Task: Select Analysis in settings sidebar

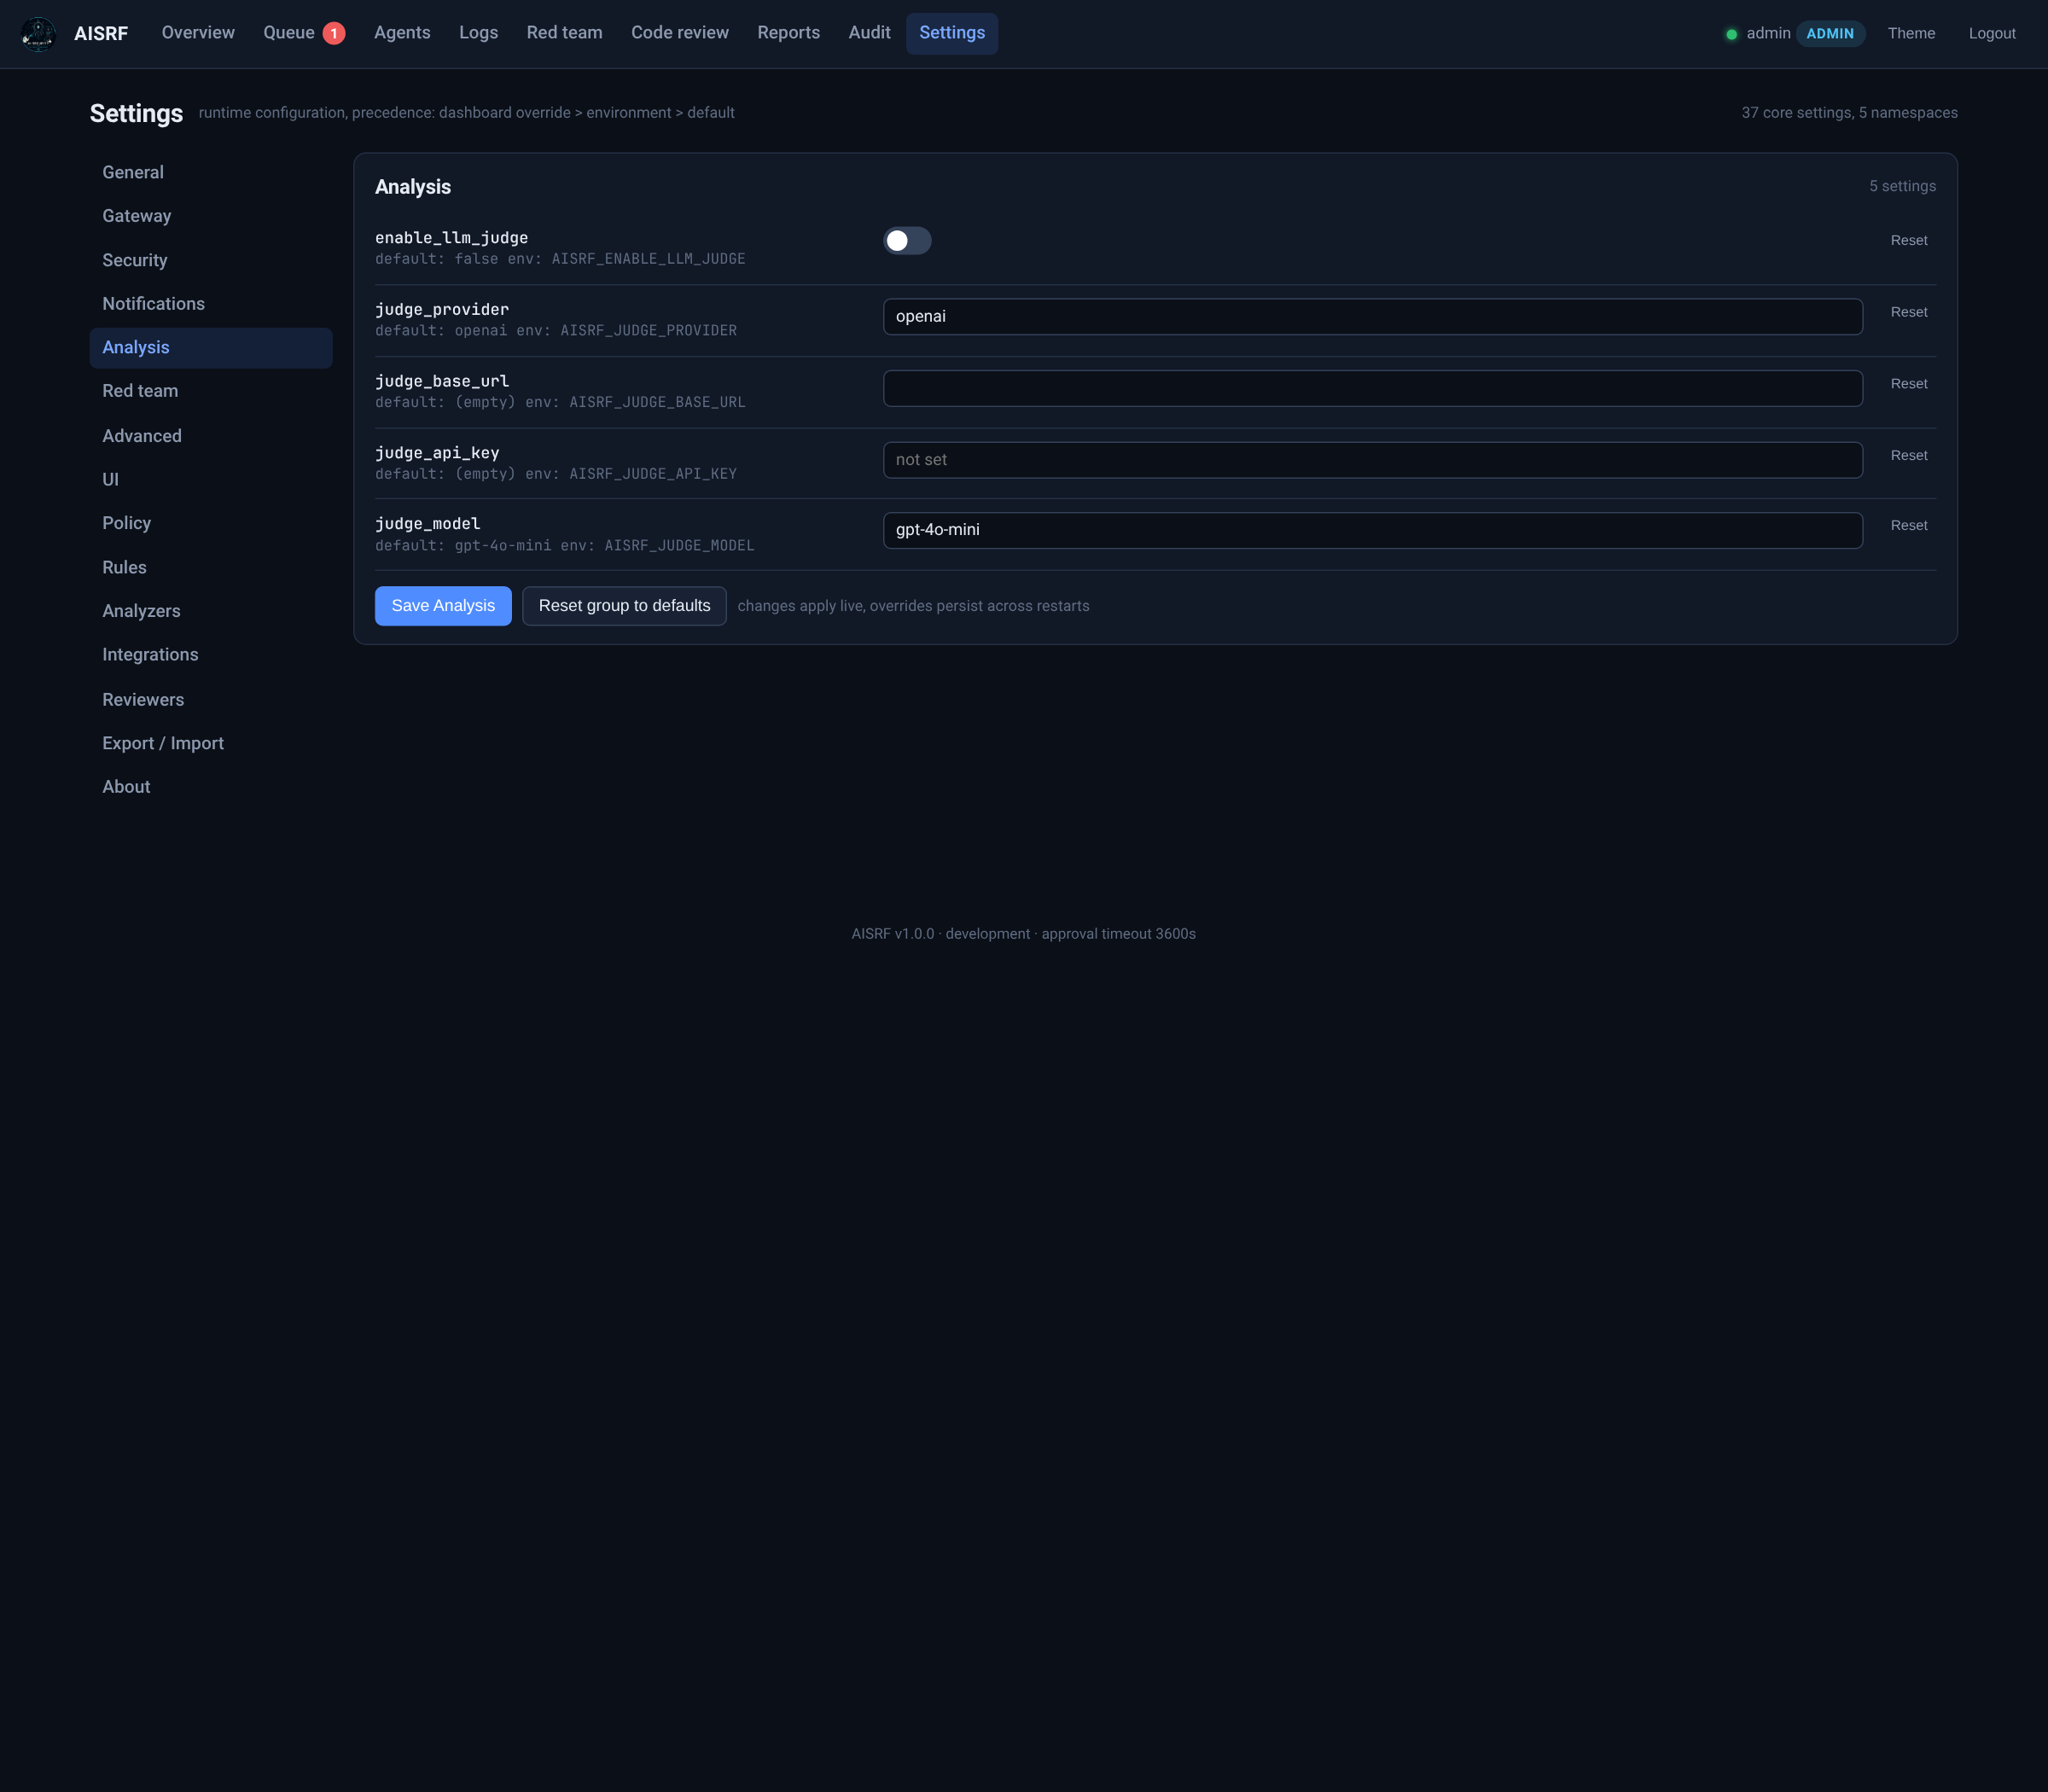Action: click(x=211, y=348)
